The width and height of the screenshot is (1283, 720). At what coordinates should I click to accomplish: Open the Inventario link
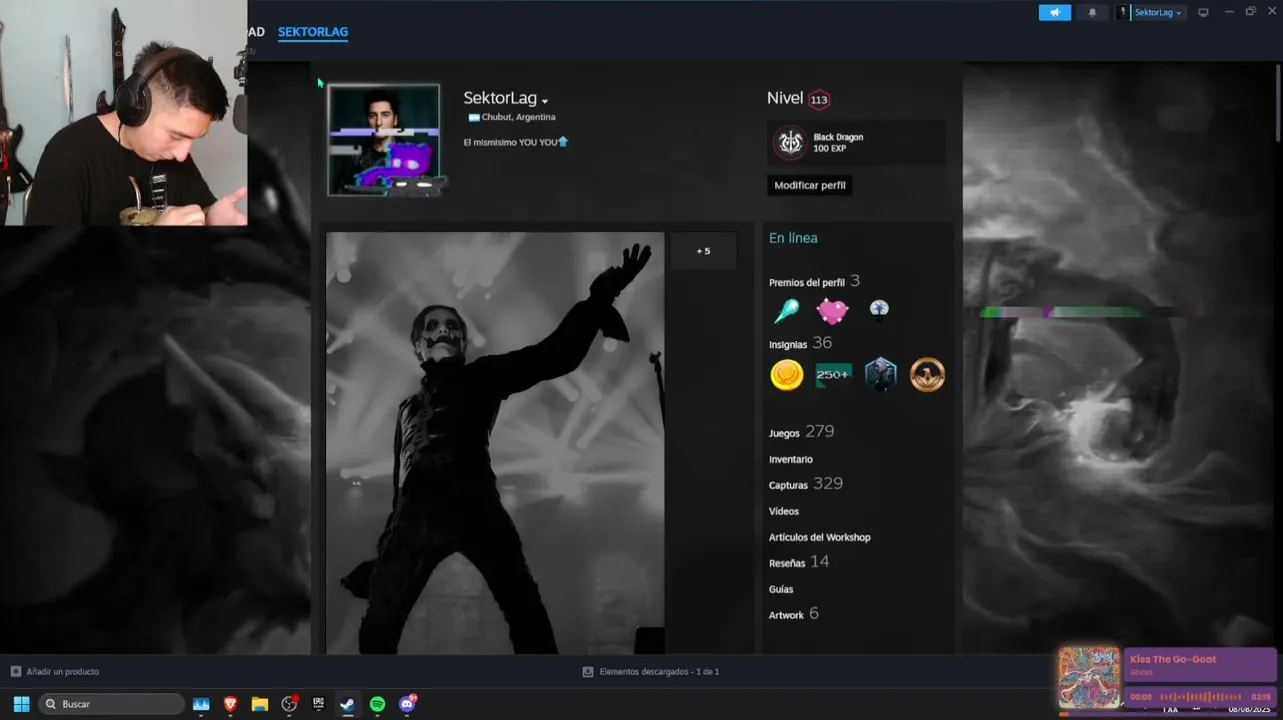point(790,460)
